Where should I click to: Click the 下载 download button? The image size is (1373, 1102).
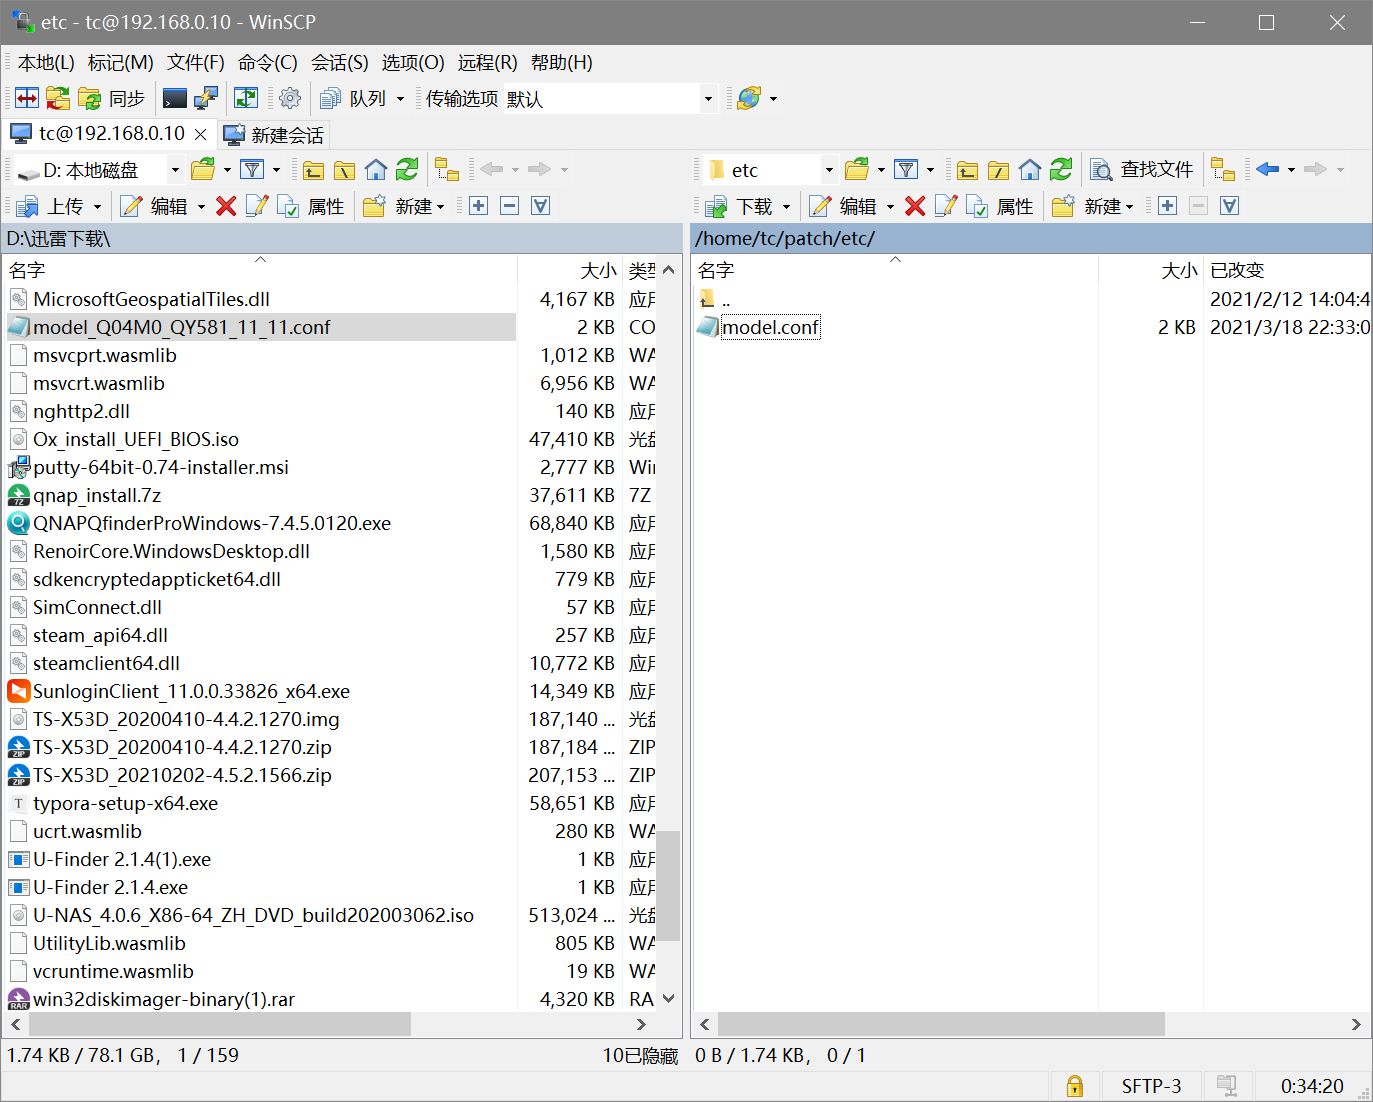coord(741,206)
